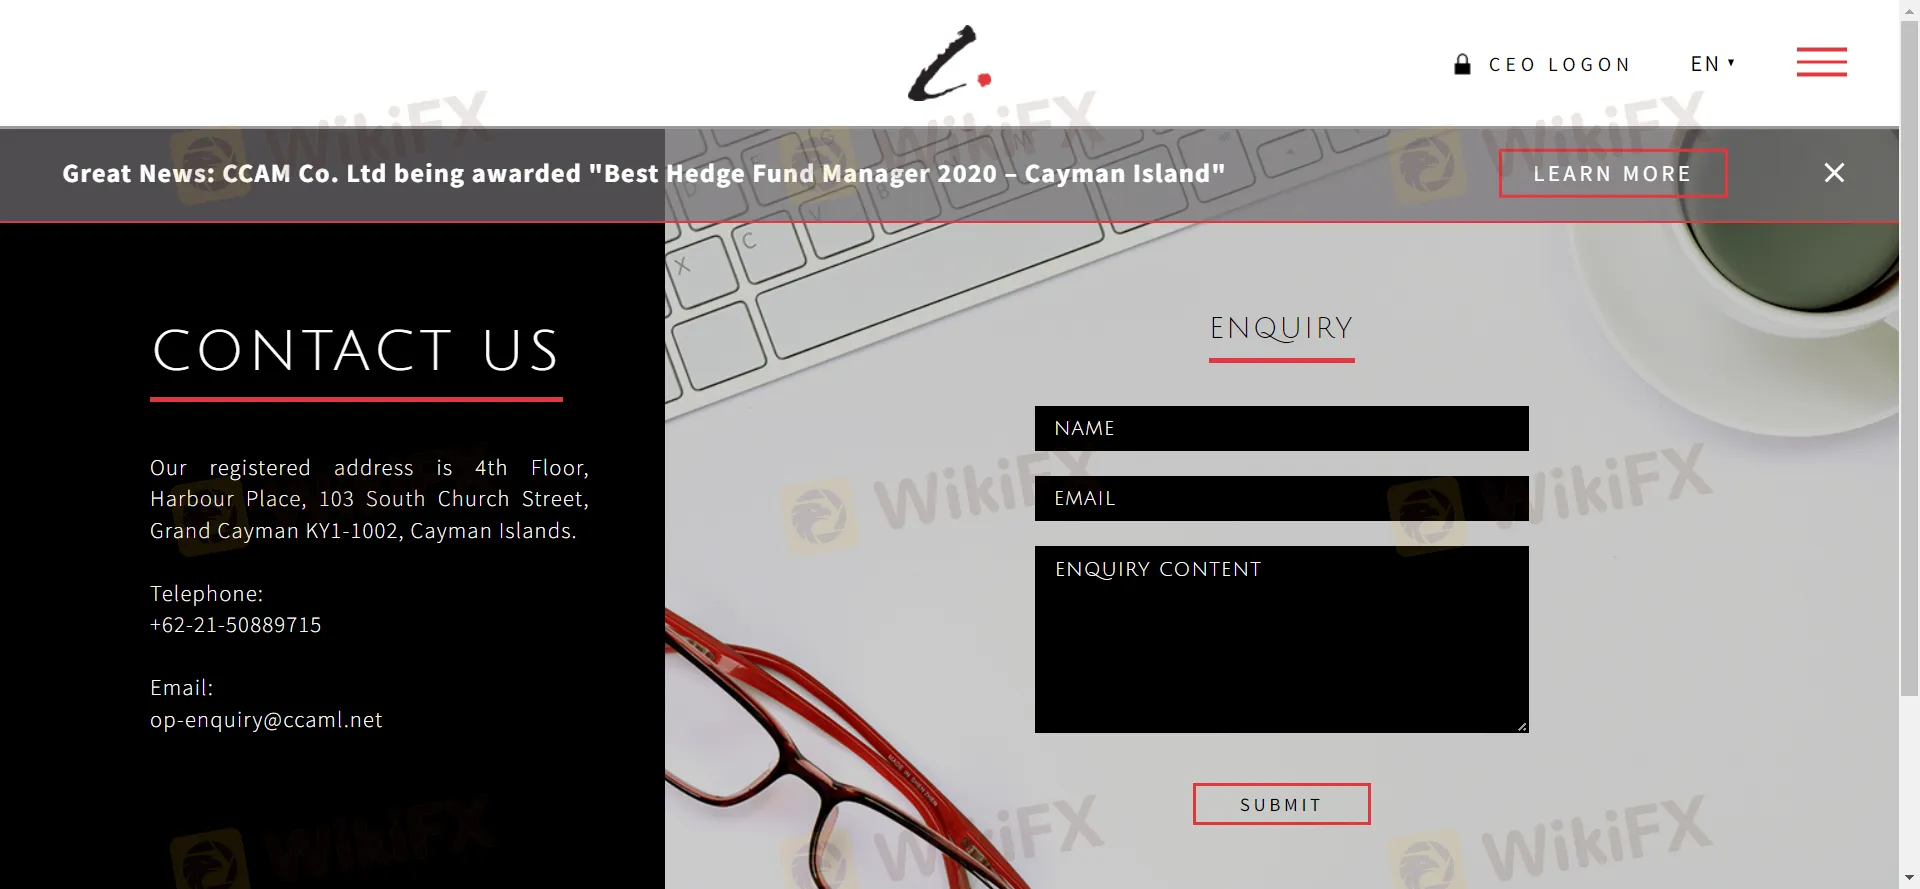Focus the NAME input field
The height and width of the screenshot is (889, 1920).
pos(1281,428)
